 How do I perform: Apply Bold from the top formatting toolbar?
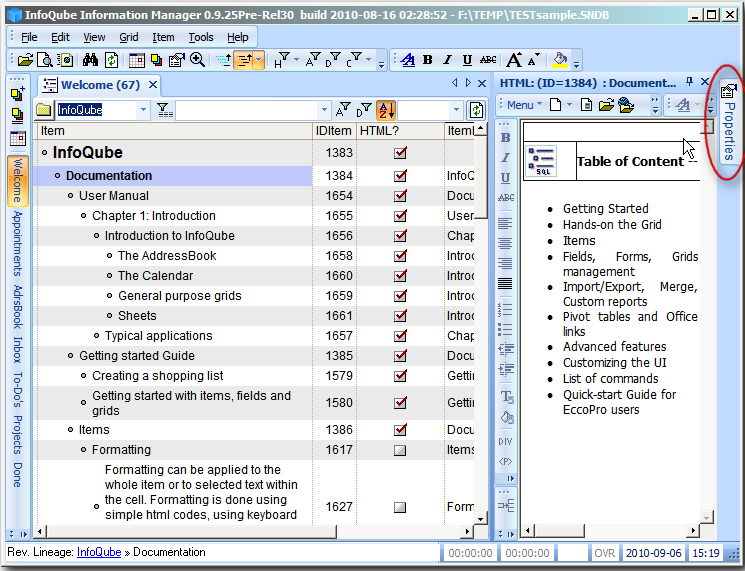pyautogui.click(x=428, y=60)
